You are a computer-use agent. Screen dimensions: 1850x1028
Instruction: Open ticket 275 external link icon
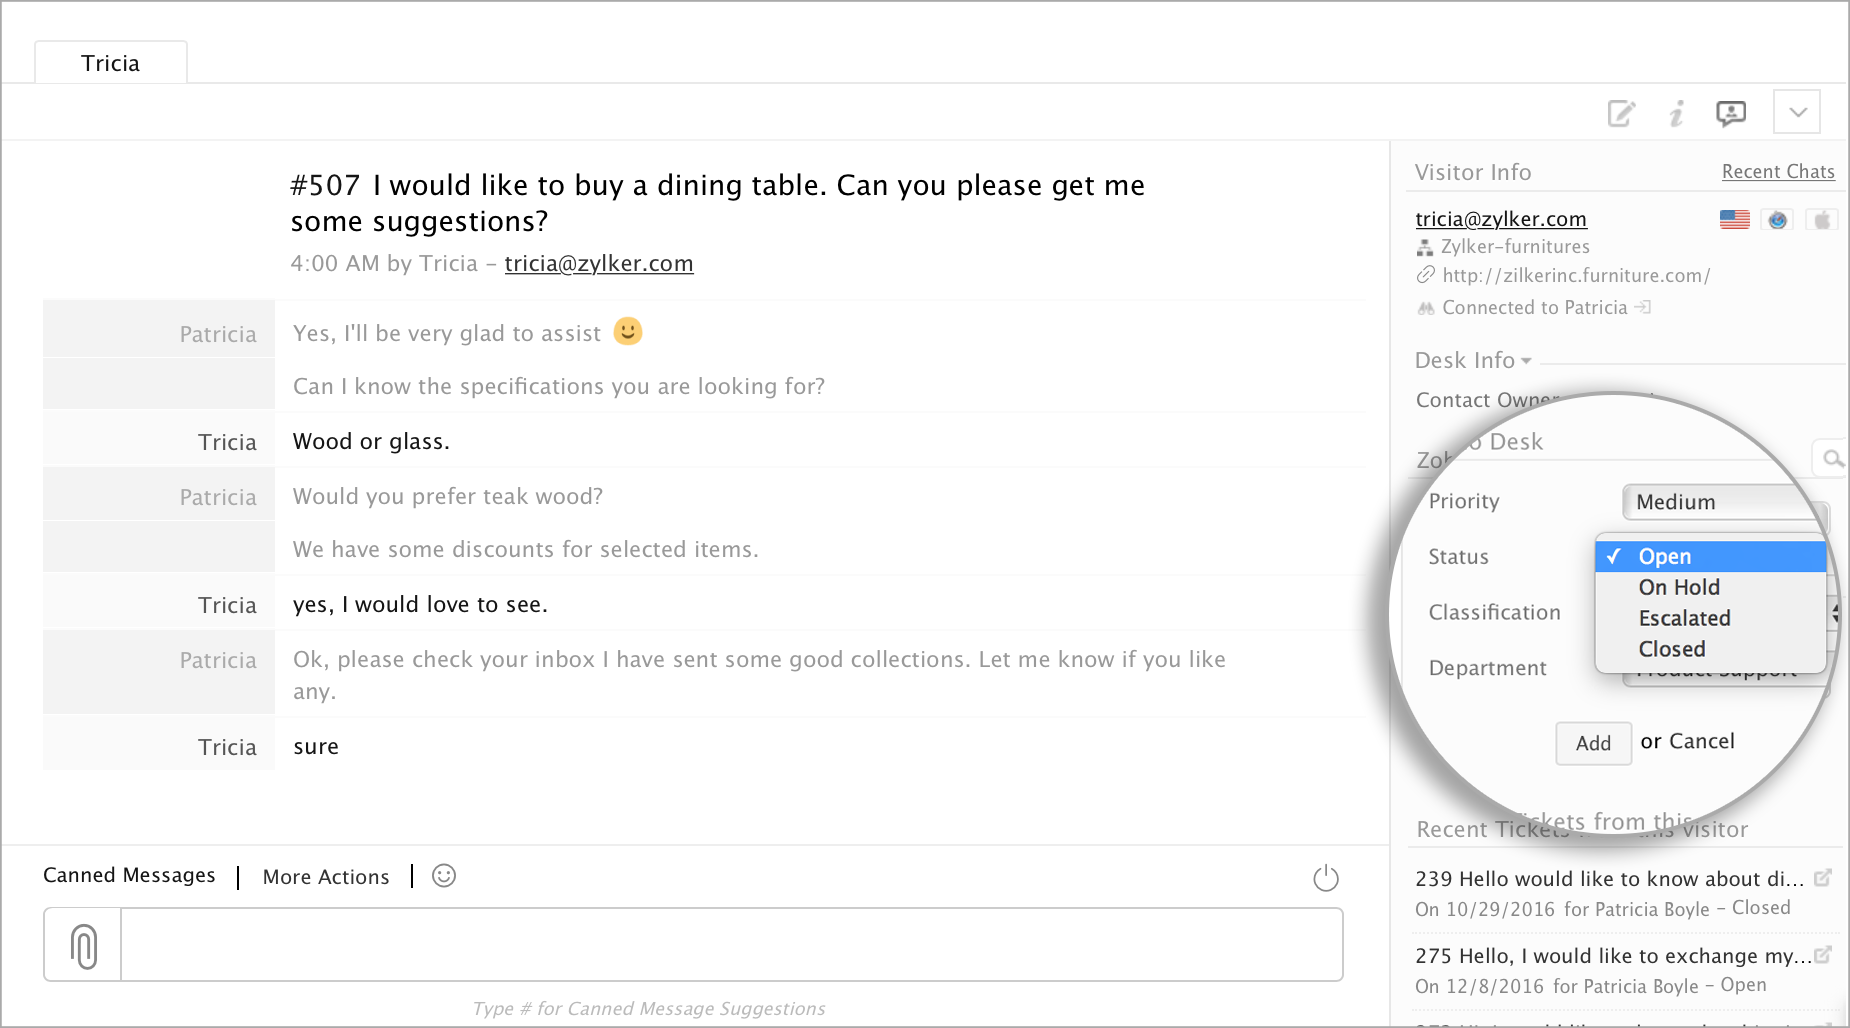click(1823, 955)
